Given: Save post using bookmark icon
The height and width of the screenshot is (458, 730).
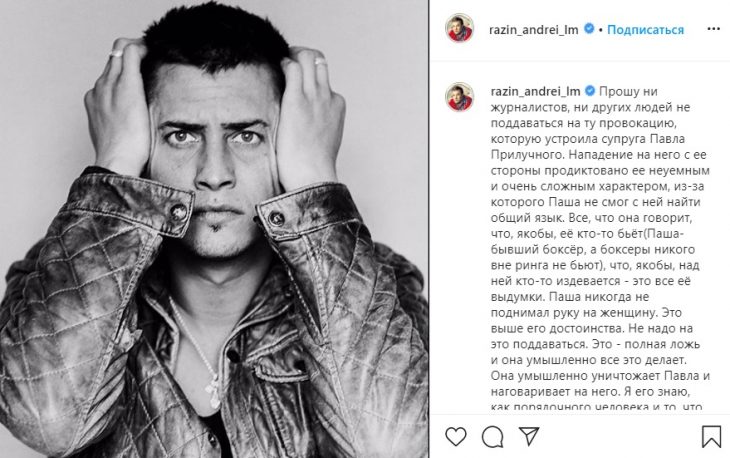Looking at the screenshot, I should (711, 437).
